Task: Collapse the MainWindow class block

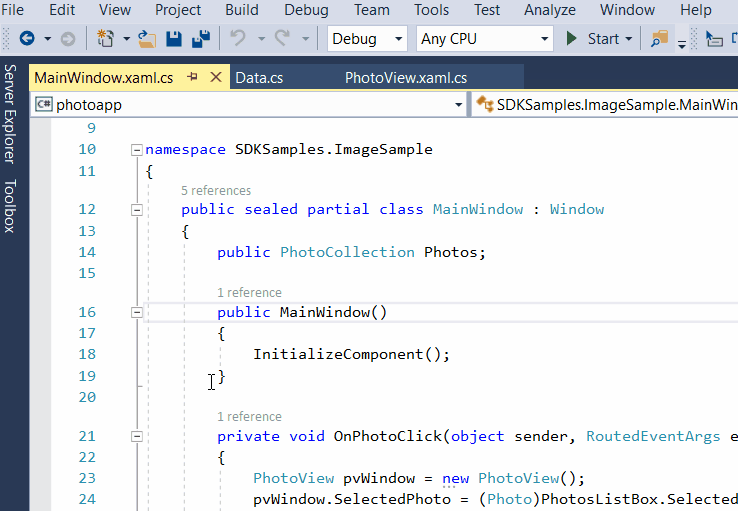Action: [136, 210]
